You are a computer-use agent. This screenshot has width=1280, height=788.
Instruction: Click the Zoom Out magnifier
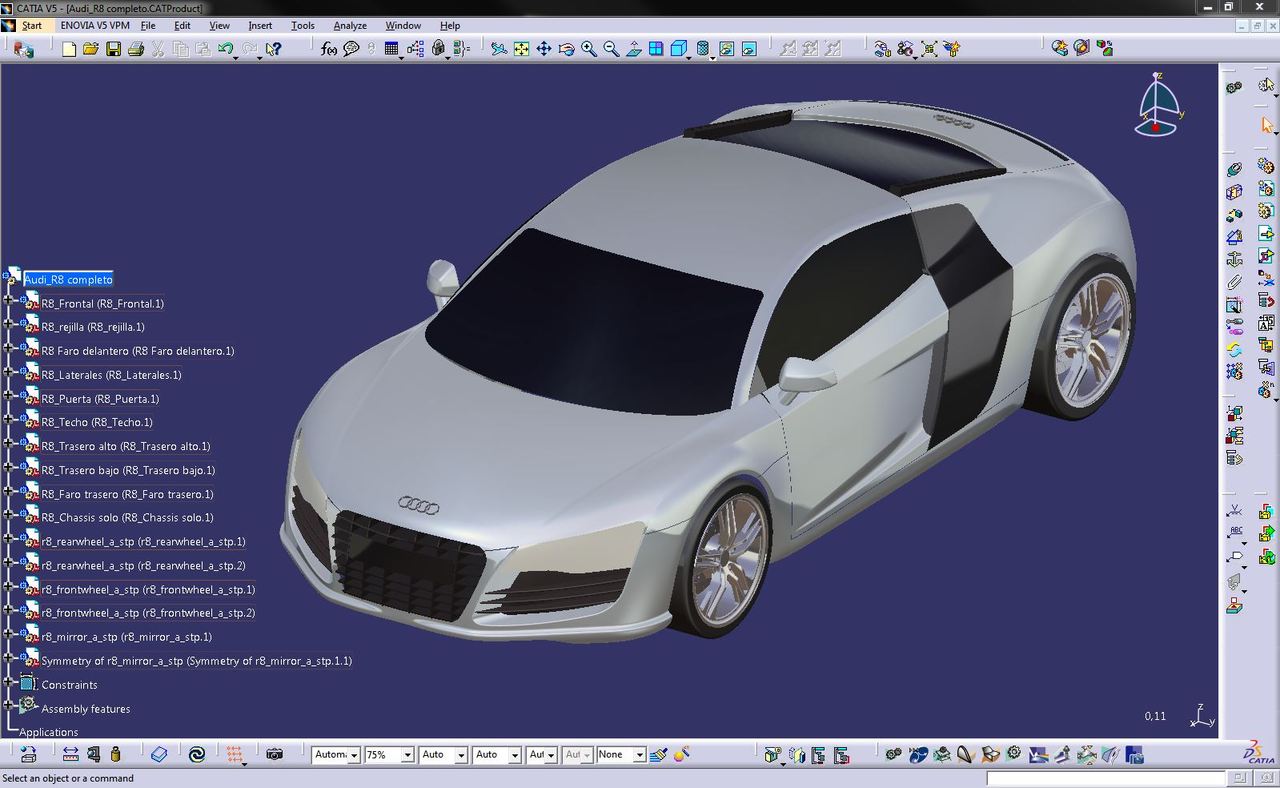611,49
